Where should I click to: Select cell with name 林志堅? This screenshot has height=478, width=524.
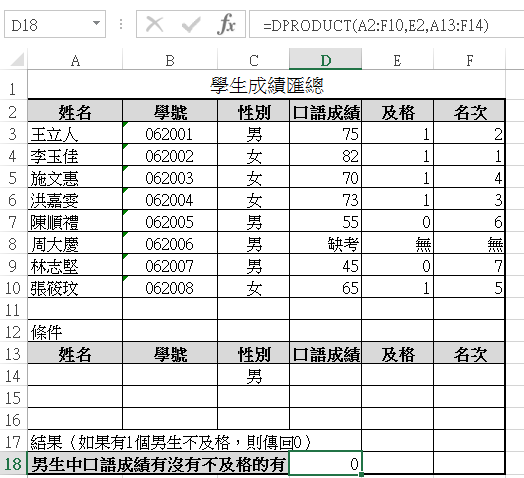[75, 266]
